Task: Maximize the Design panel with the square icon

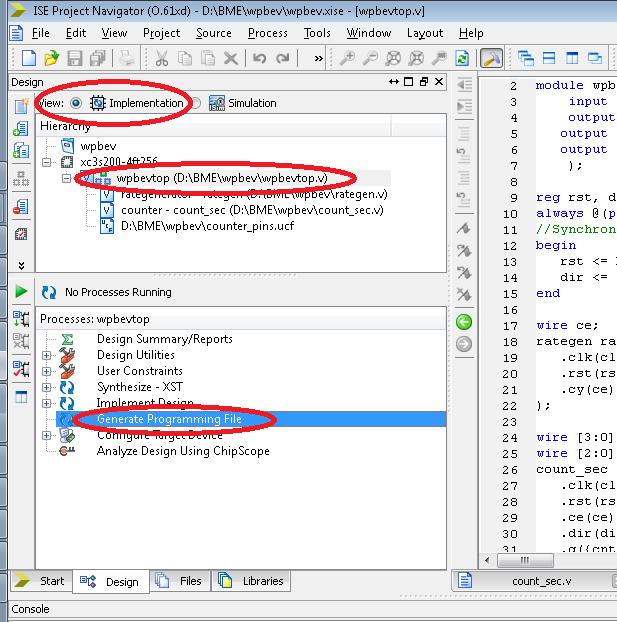Action: [408, 82]
